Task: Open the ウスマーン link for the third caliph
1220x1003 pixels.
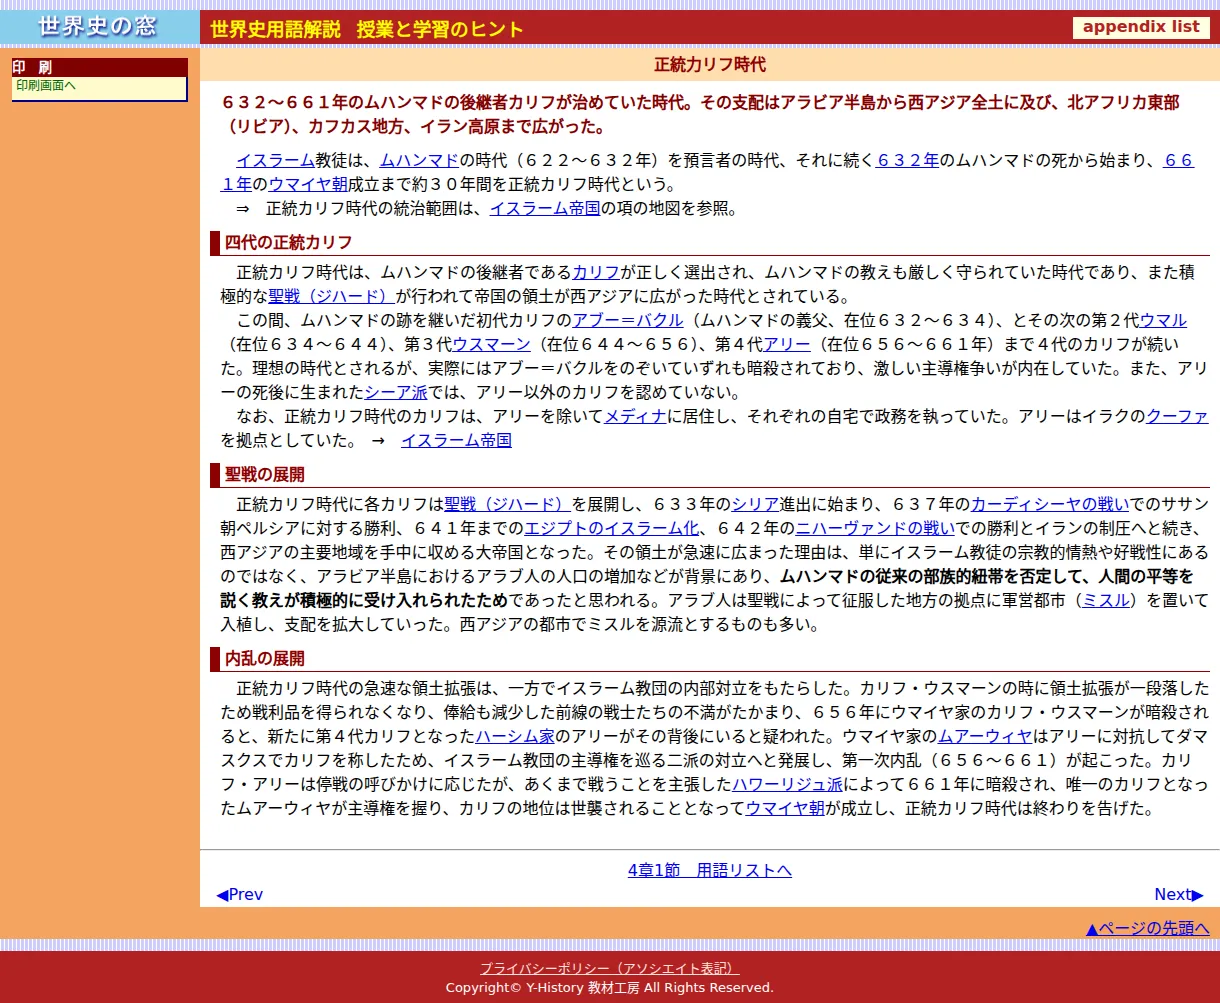Action: (x=489, y=344)
